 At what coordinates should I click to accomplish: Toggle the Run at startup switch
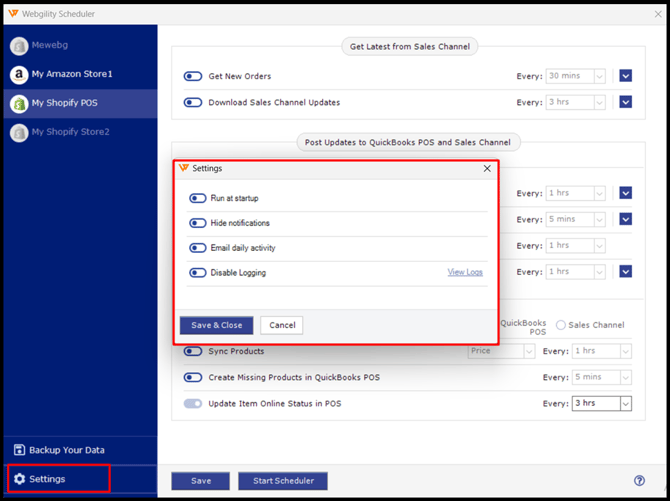point(197,198)
